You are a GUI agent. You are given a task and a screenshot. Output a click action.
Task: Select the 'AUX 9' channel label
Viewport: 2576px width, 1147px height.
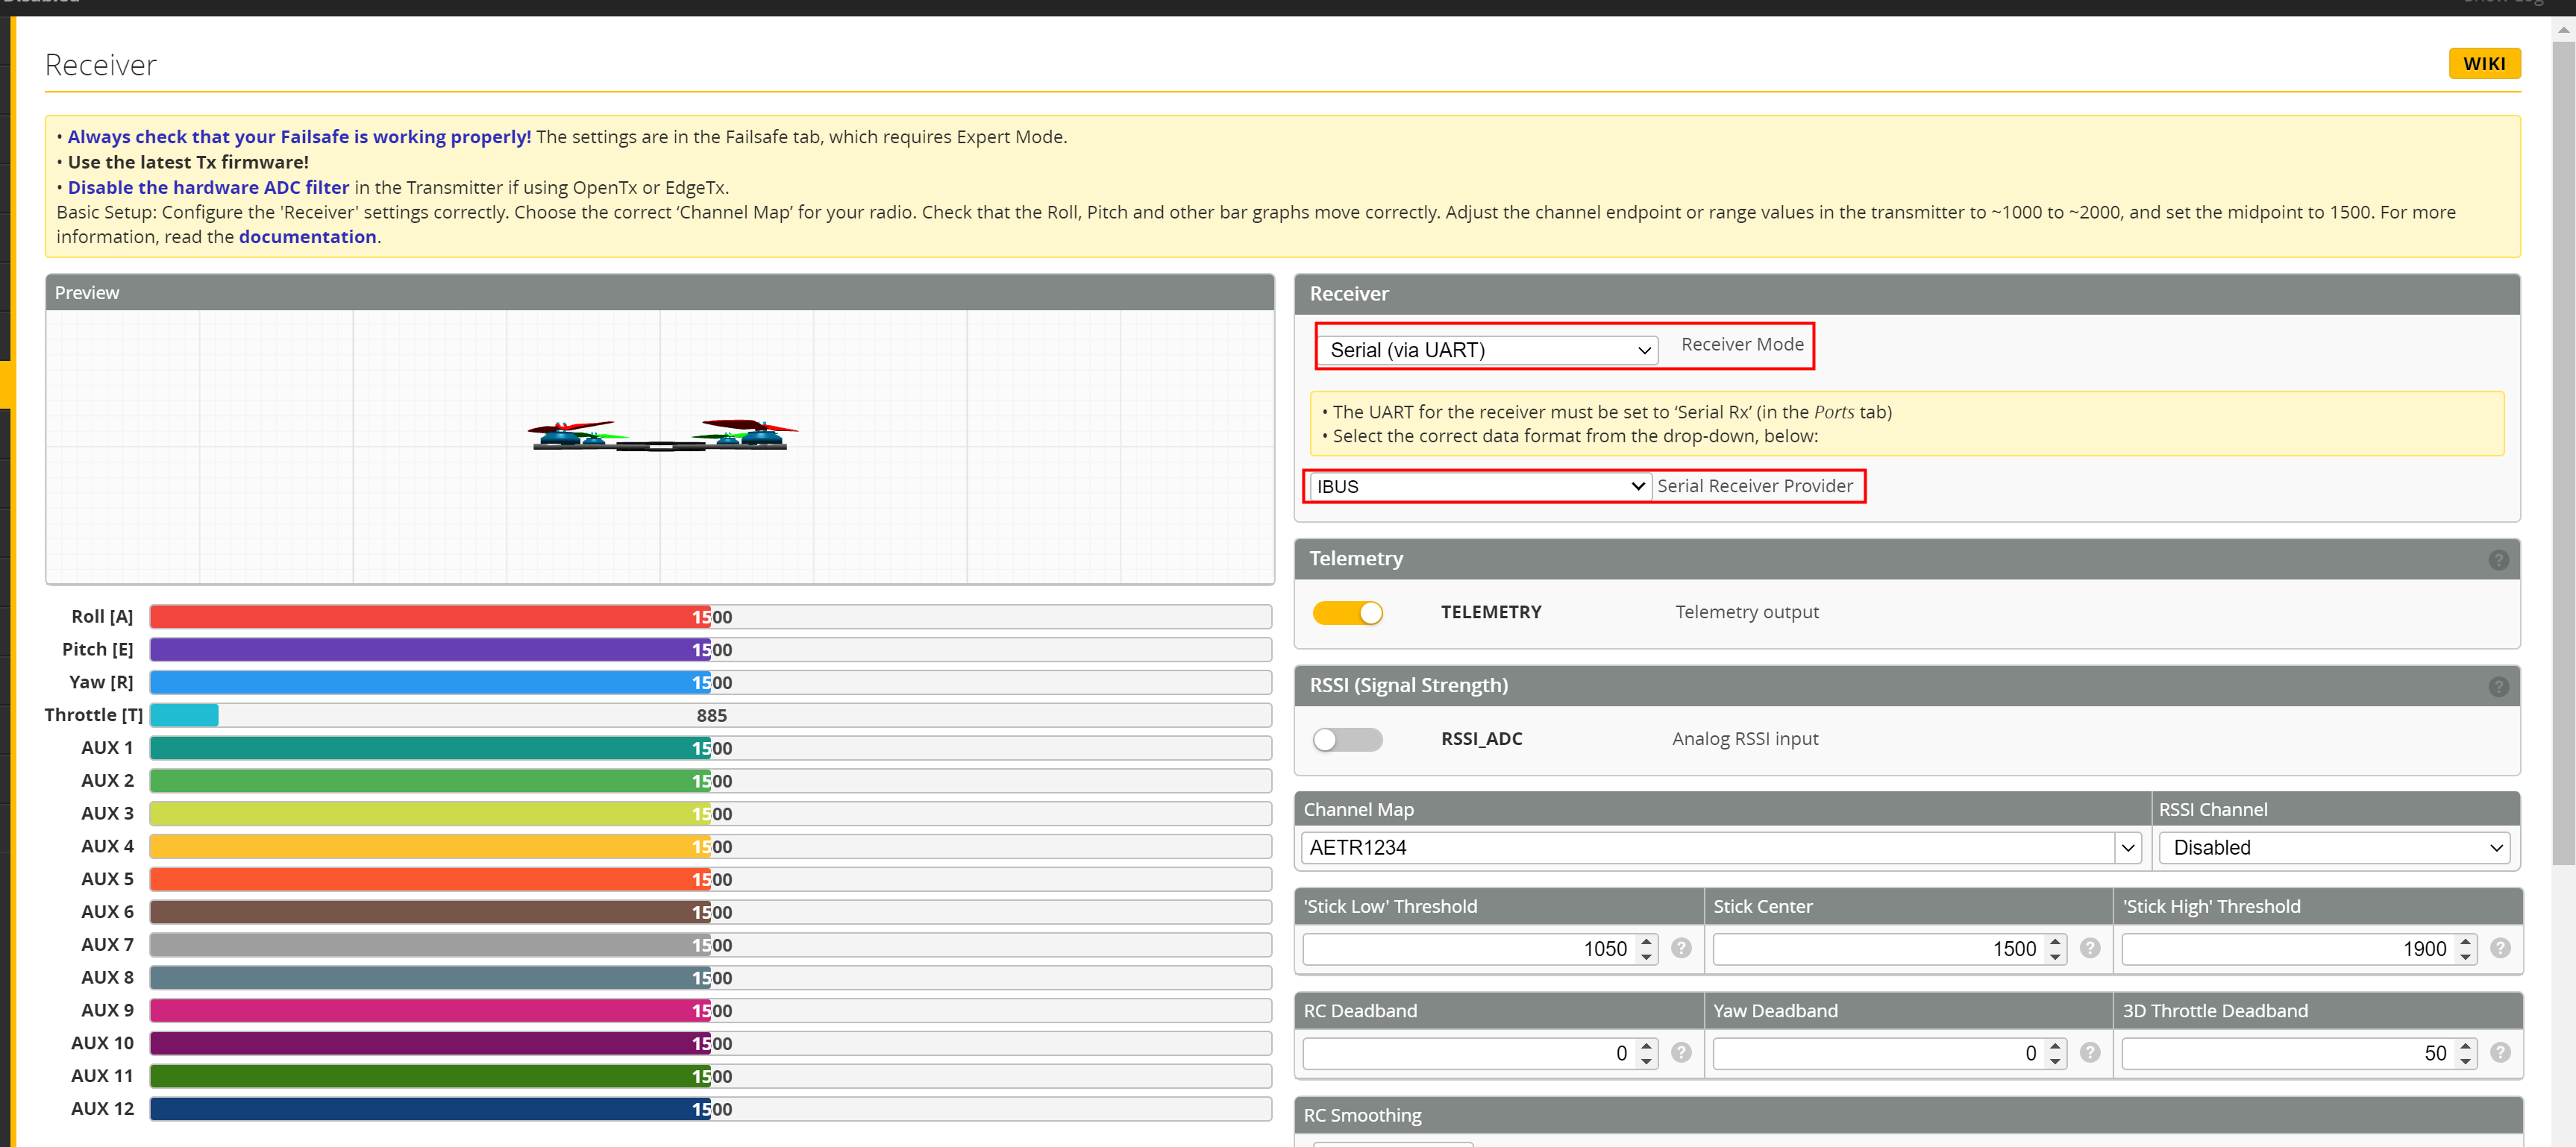pos(107,1010)
